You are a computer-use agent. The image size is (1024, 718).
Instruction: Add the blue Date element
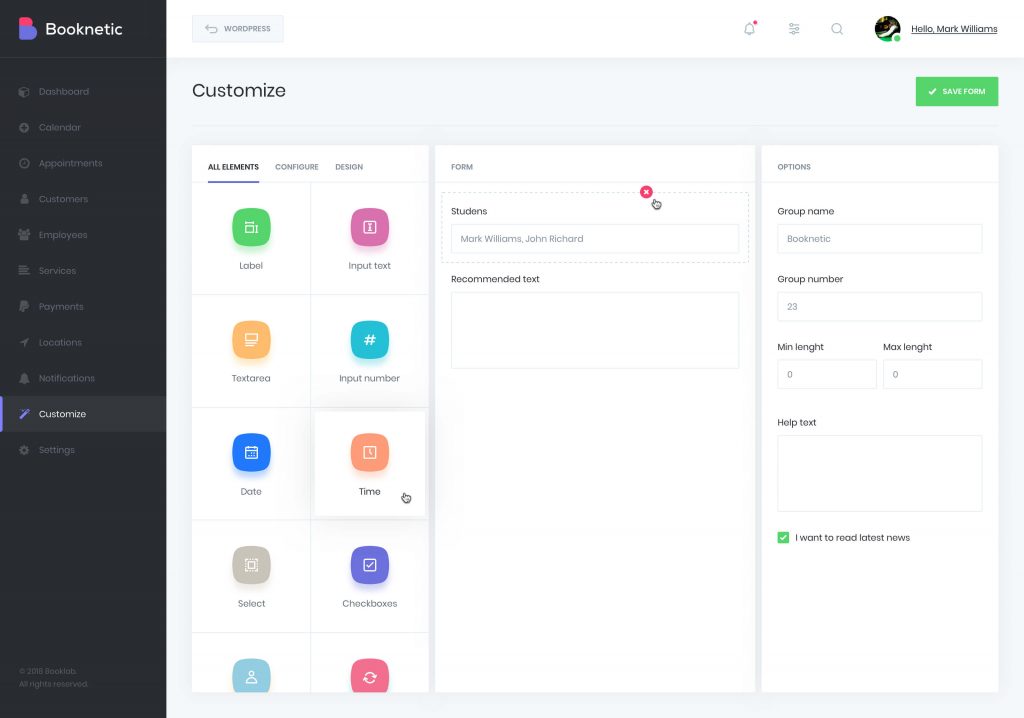coord(251,465)
